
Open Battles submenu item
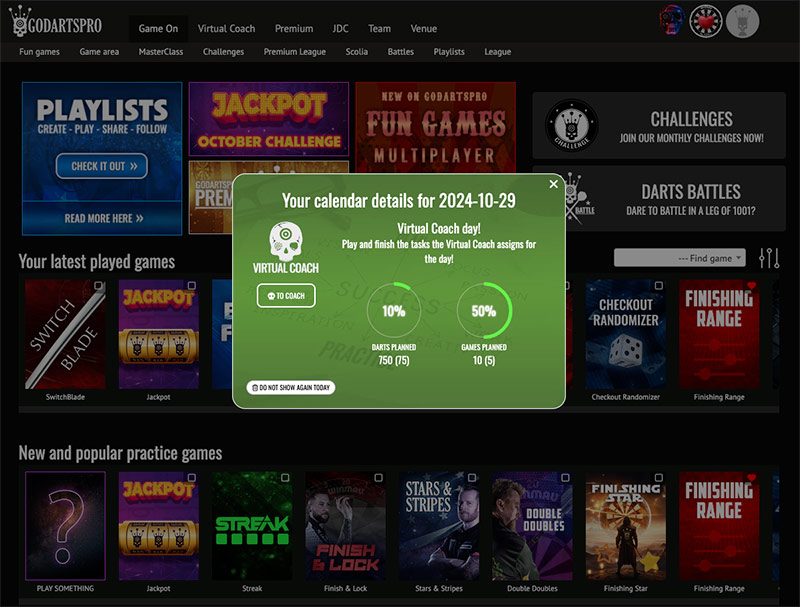[401, 52]
